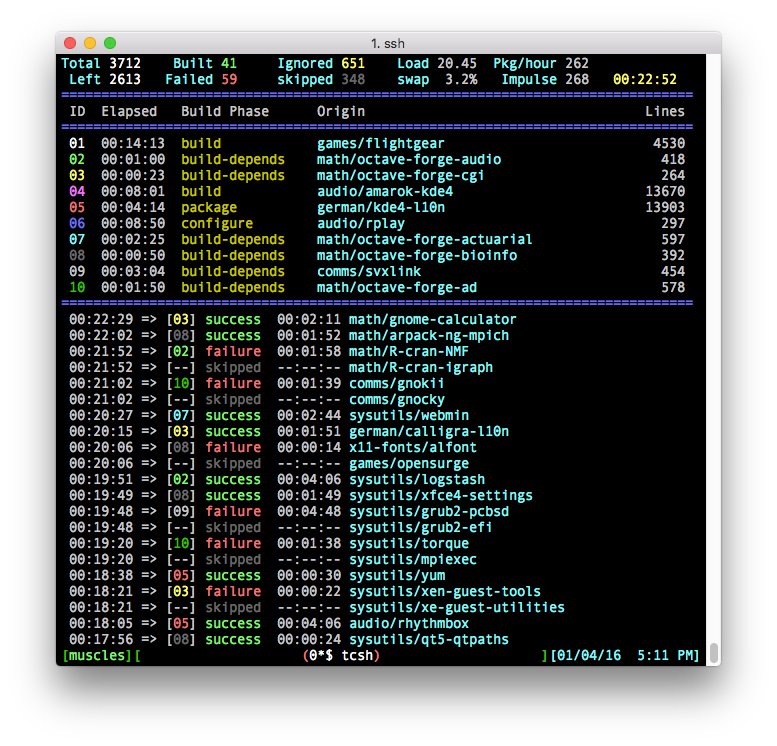Click the 'Build Phase' column header
The height and width of the screenshot is (746, 777).
[225, 111]
